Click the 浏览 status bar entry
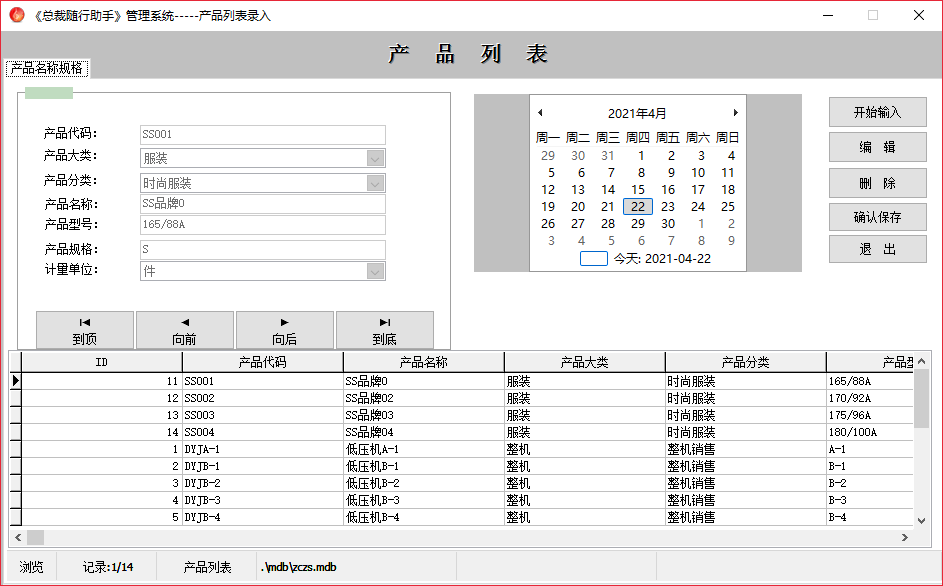 point(31,567)
